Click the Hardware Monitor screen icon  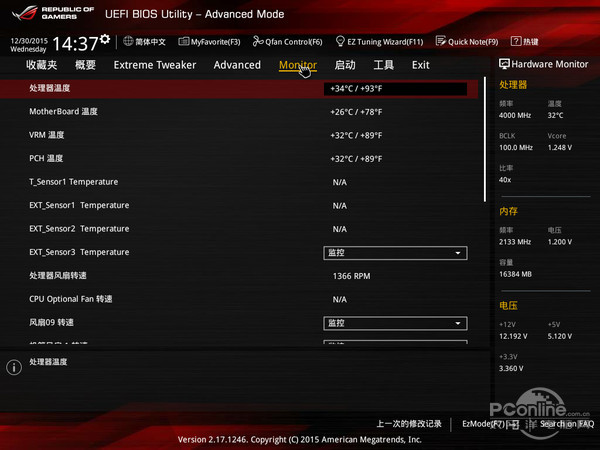pos(504,64)
